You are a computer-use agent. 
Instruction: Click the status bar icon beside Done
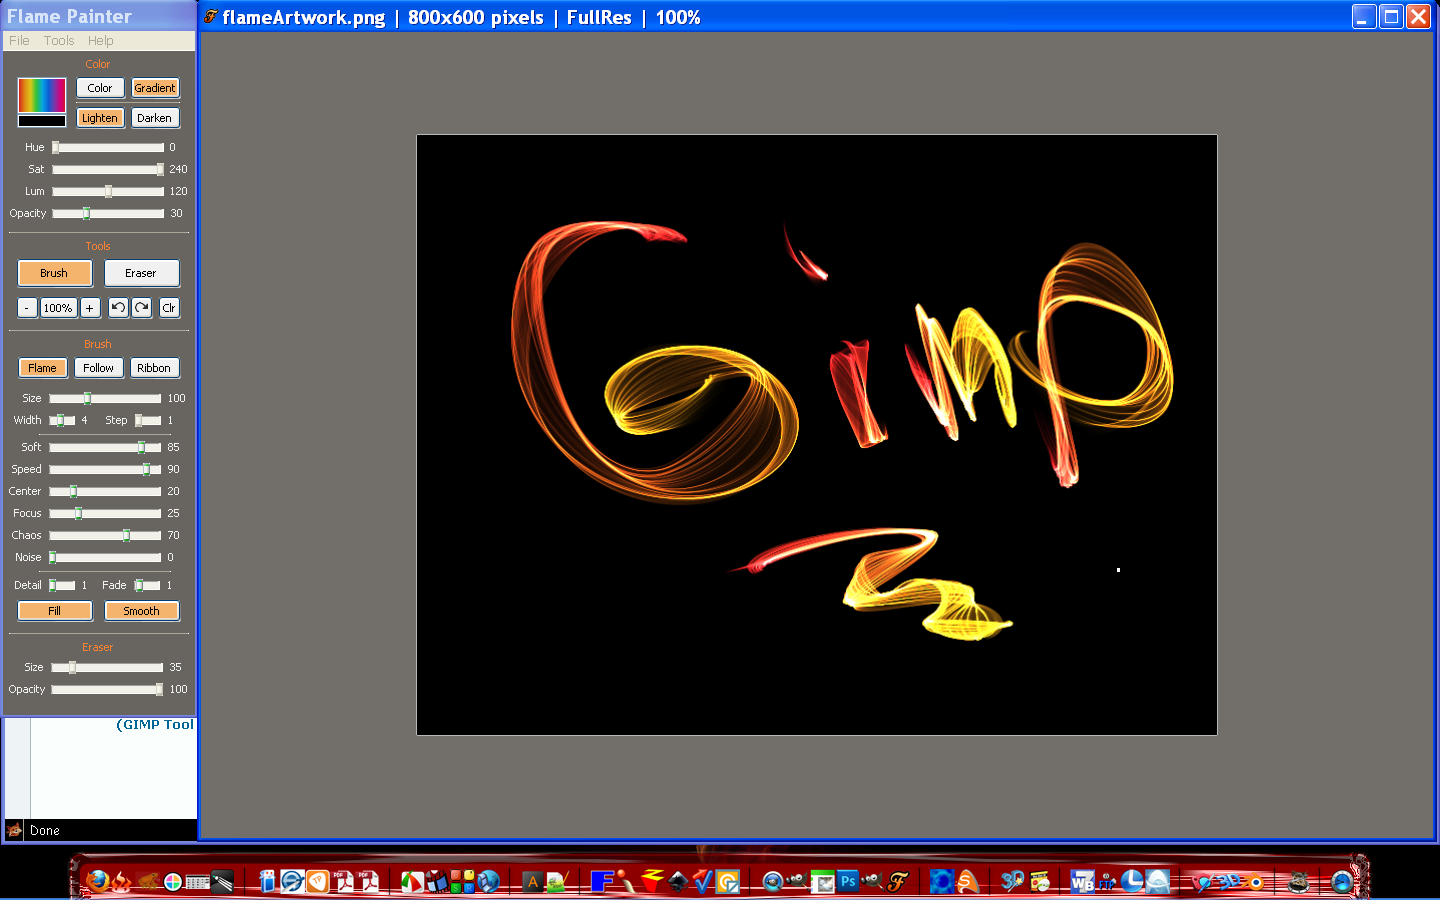point(14,830)
